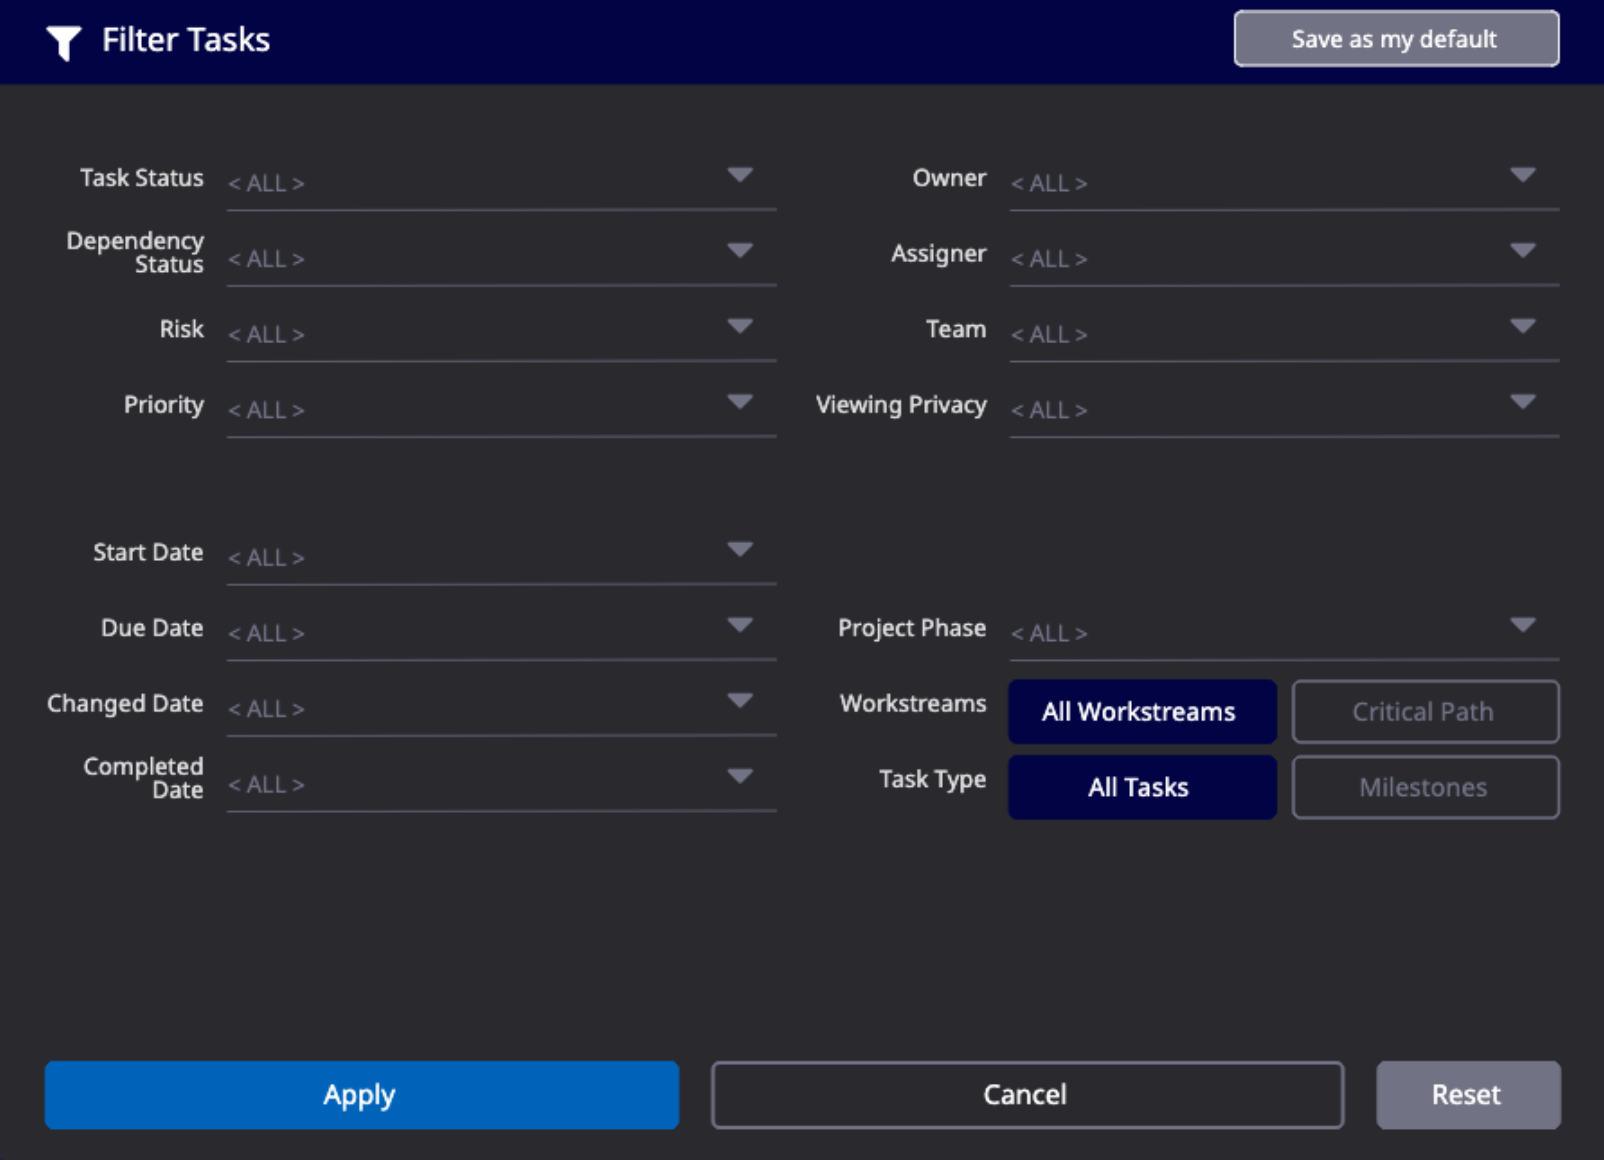Click the Owner <ALL> value field
This screenshot has width=1604, height=1160.
(1284, 183)
